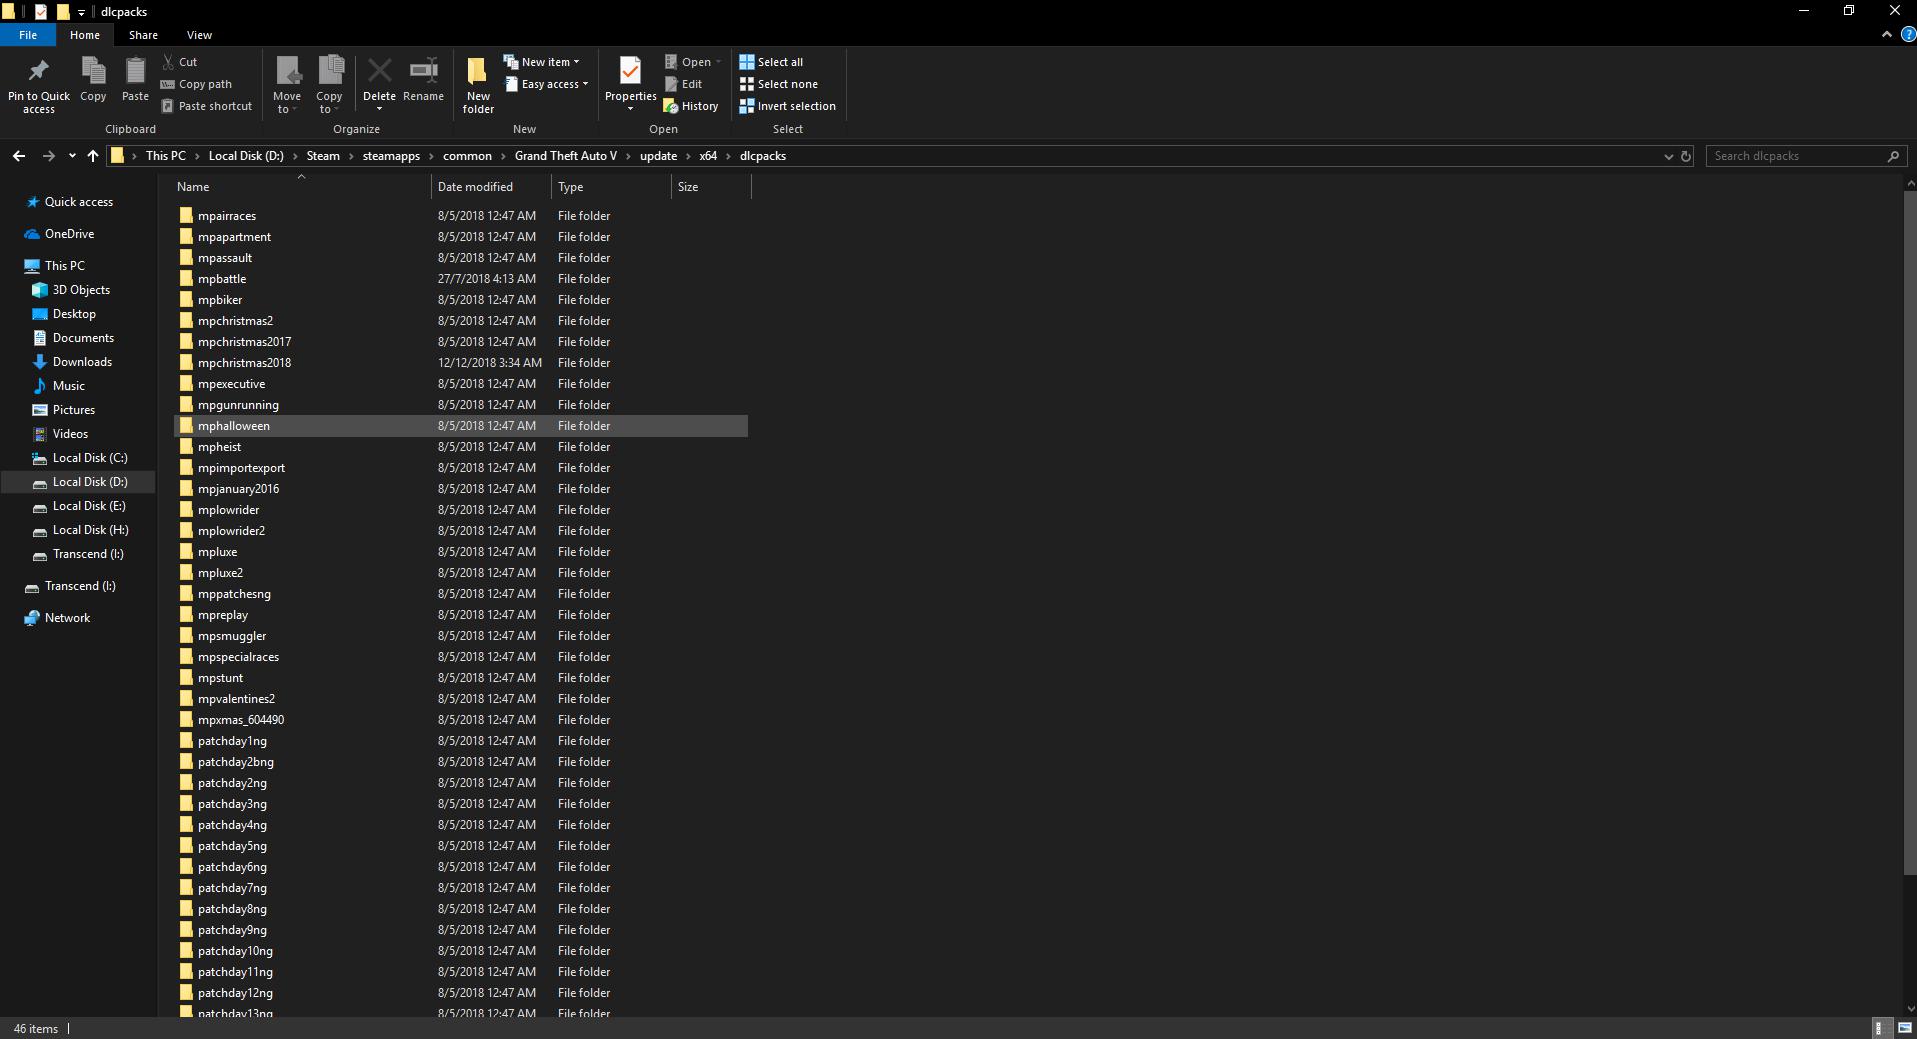Click the Pin to Quick access icon
This screenshot has height=1039, width=1917.
point(39,72)
